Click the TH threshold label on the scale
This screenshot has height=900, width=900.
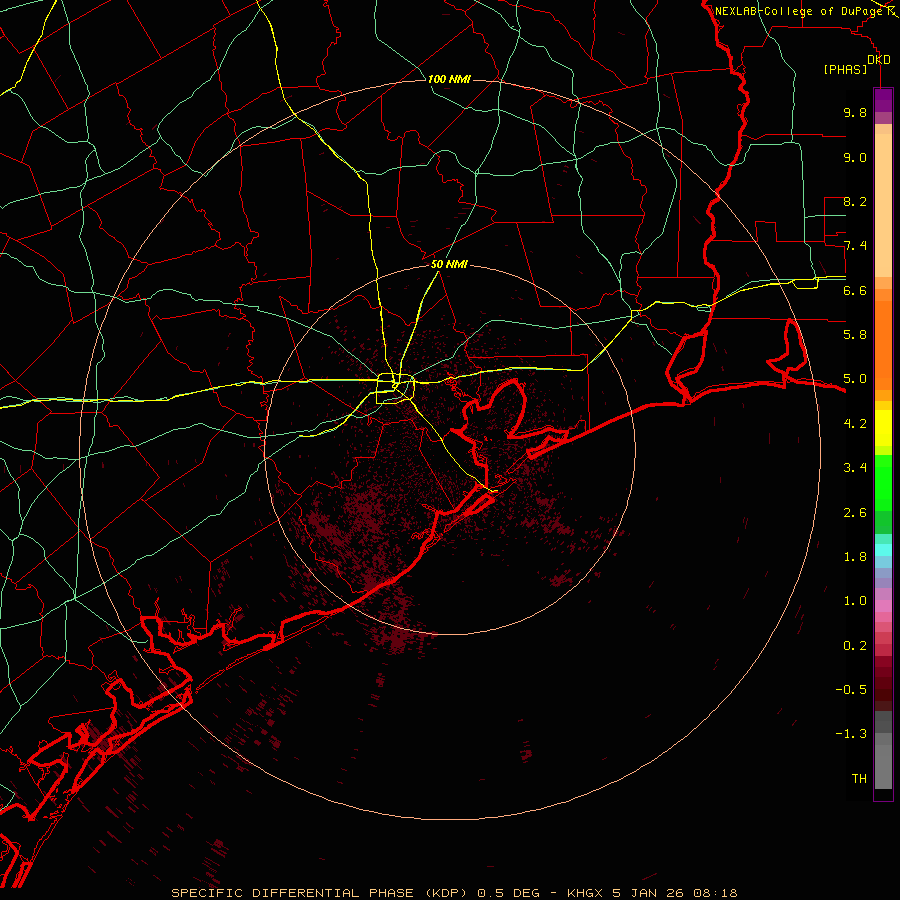(859, 779)
